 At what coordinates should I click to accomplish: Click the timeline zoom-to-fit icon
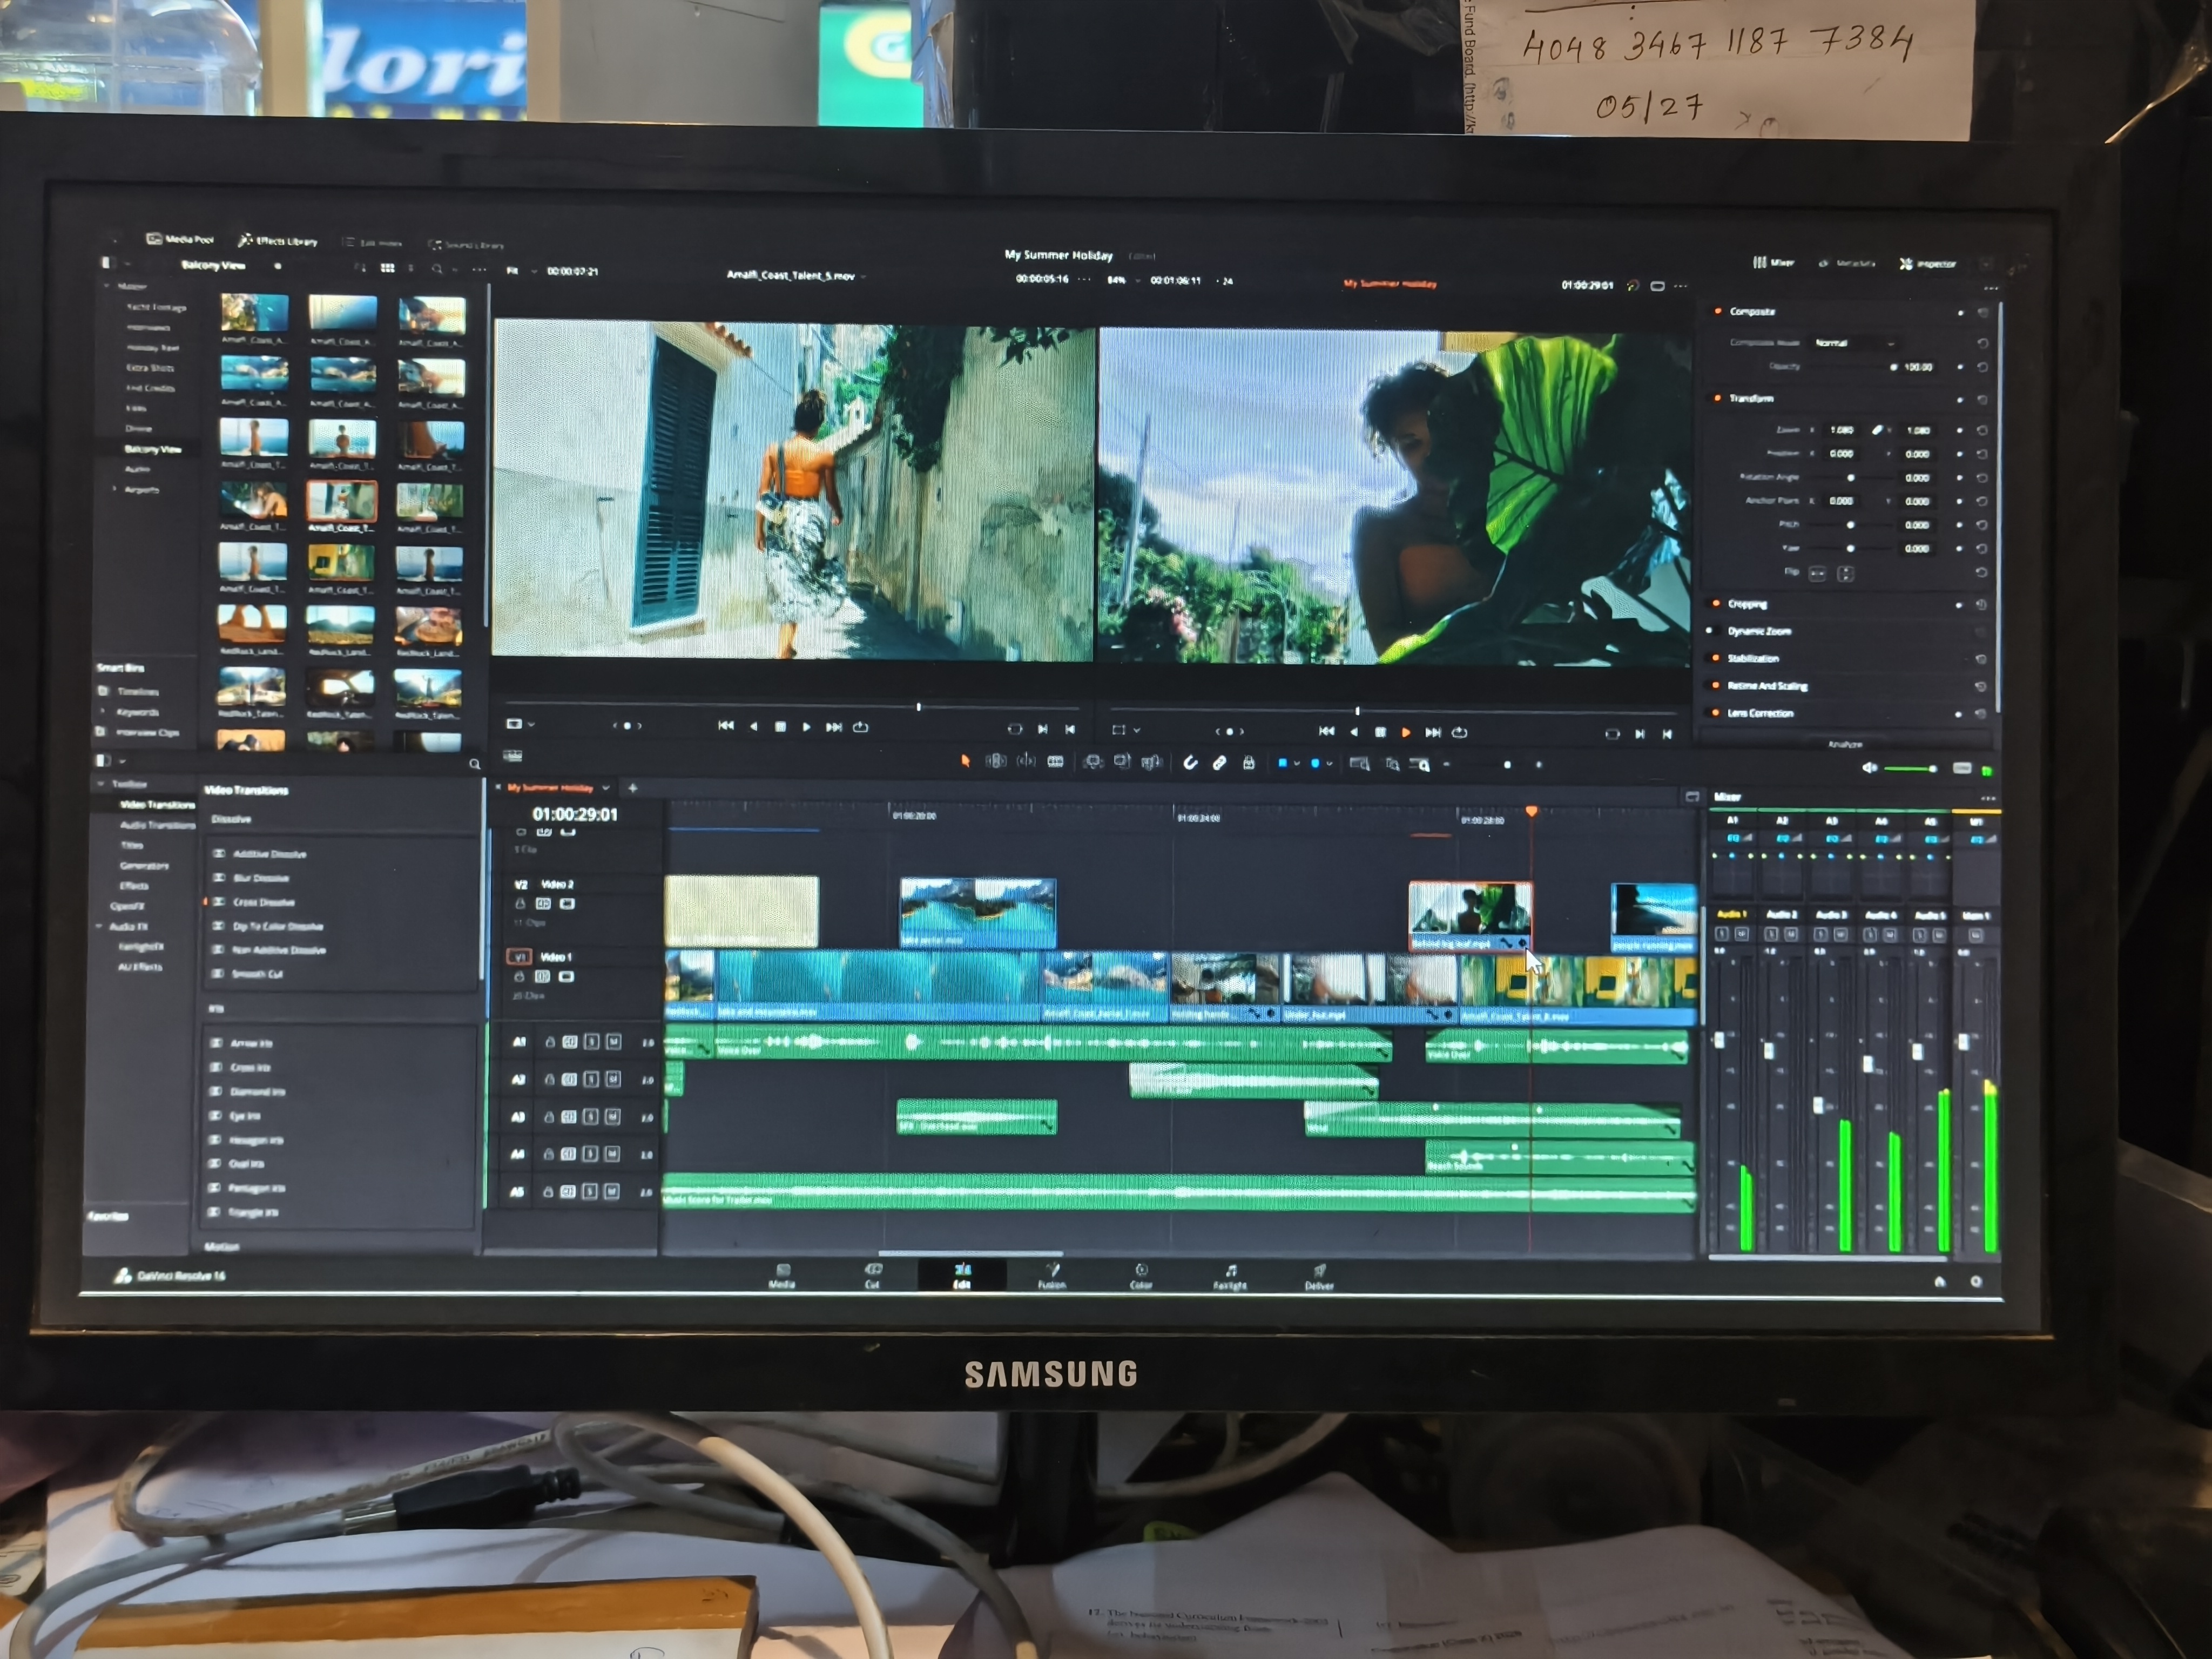pos(1359,765)
